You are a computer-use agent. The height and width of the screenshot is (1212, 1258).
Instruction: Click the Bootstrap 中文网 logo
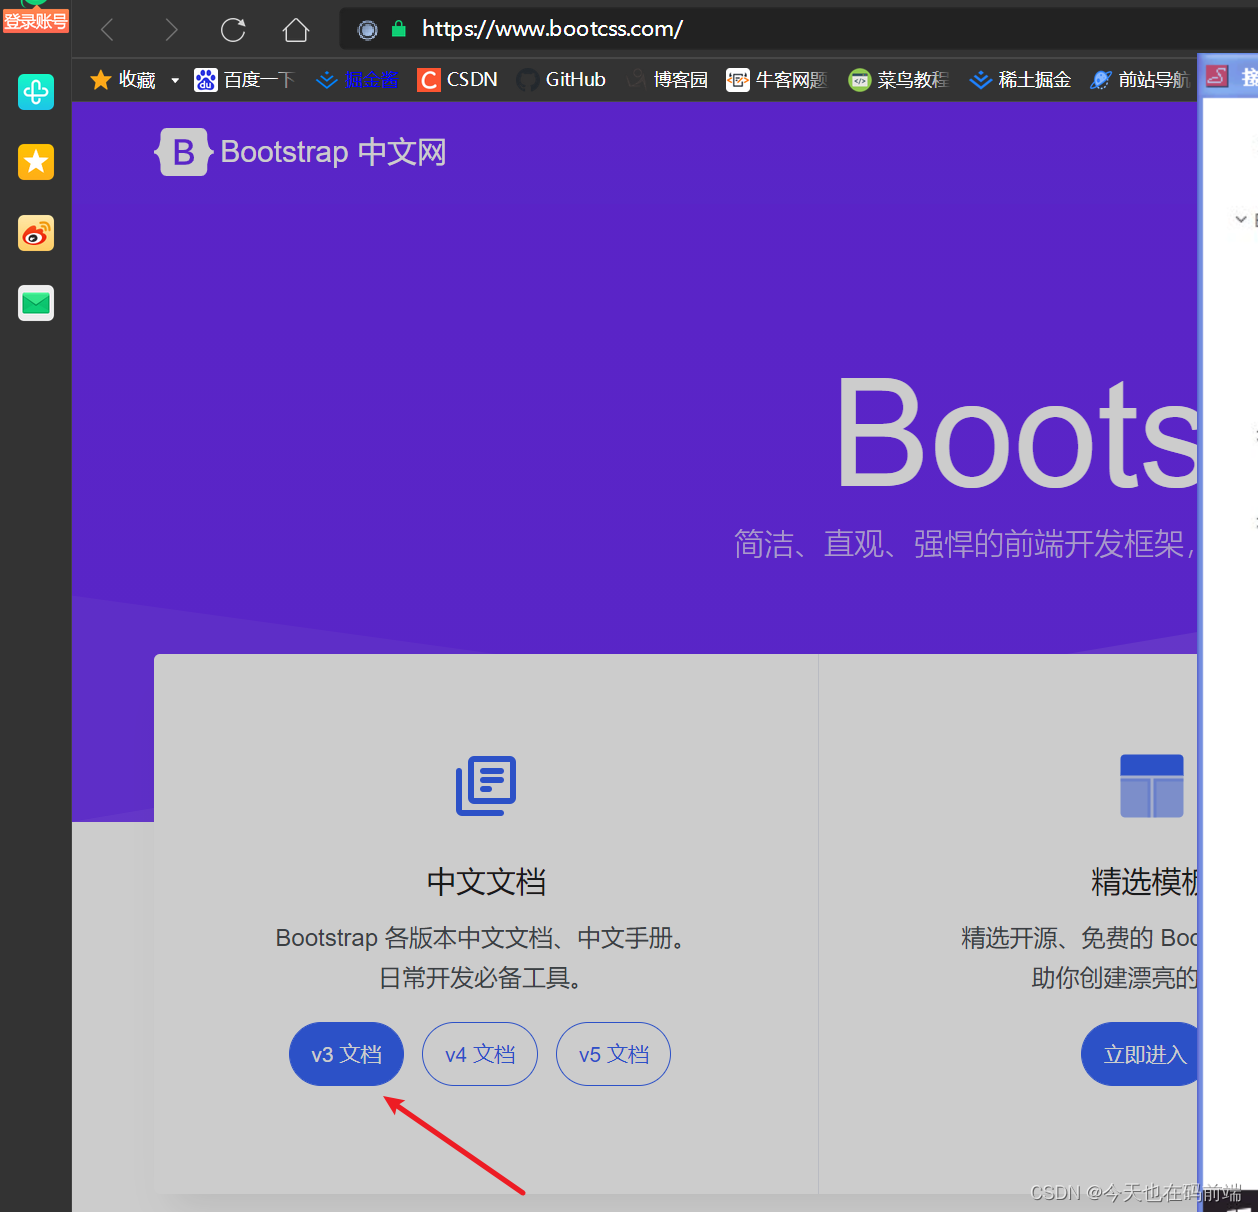coord(300,152)
